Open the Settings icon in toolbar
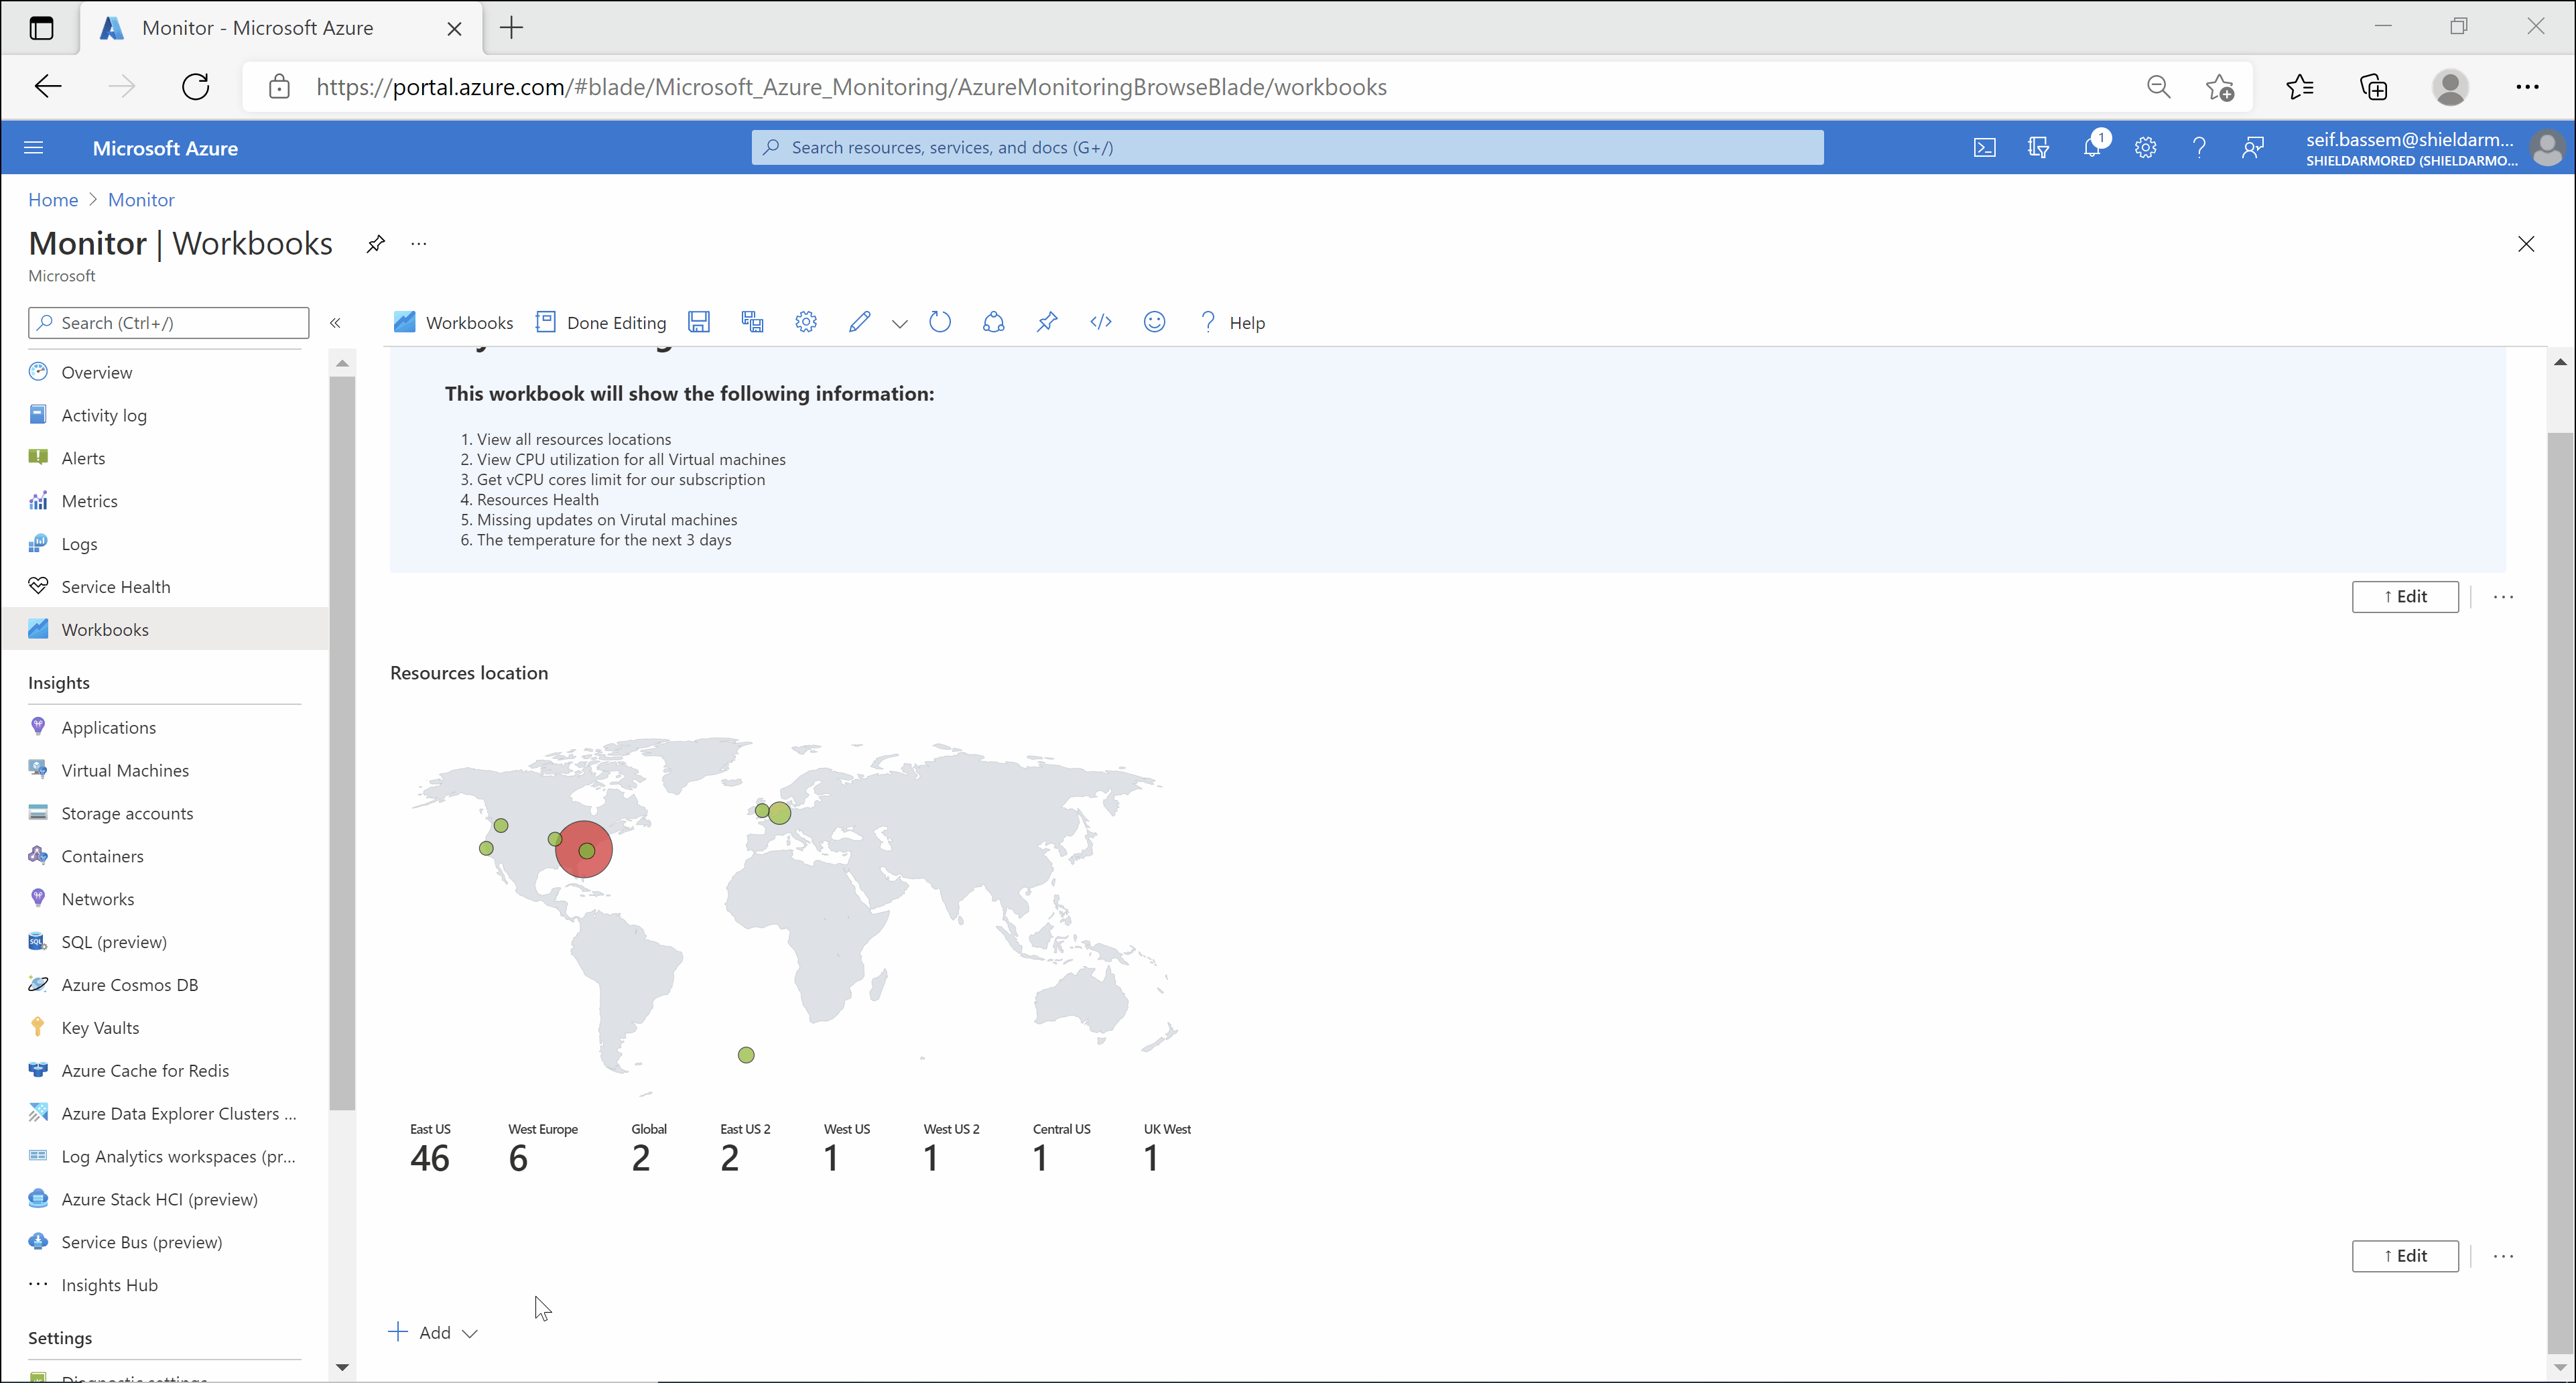 [x=806, y=322]
